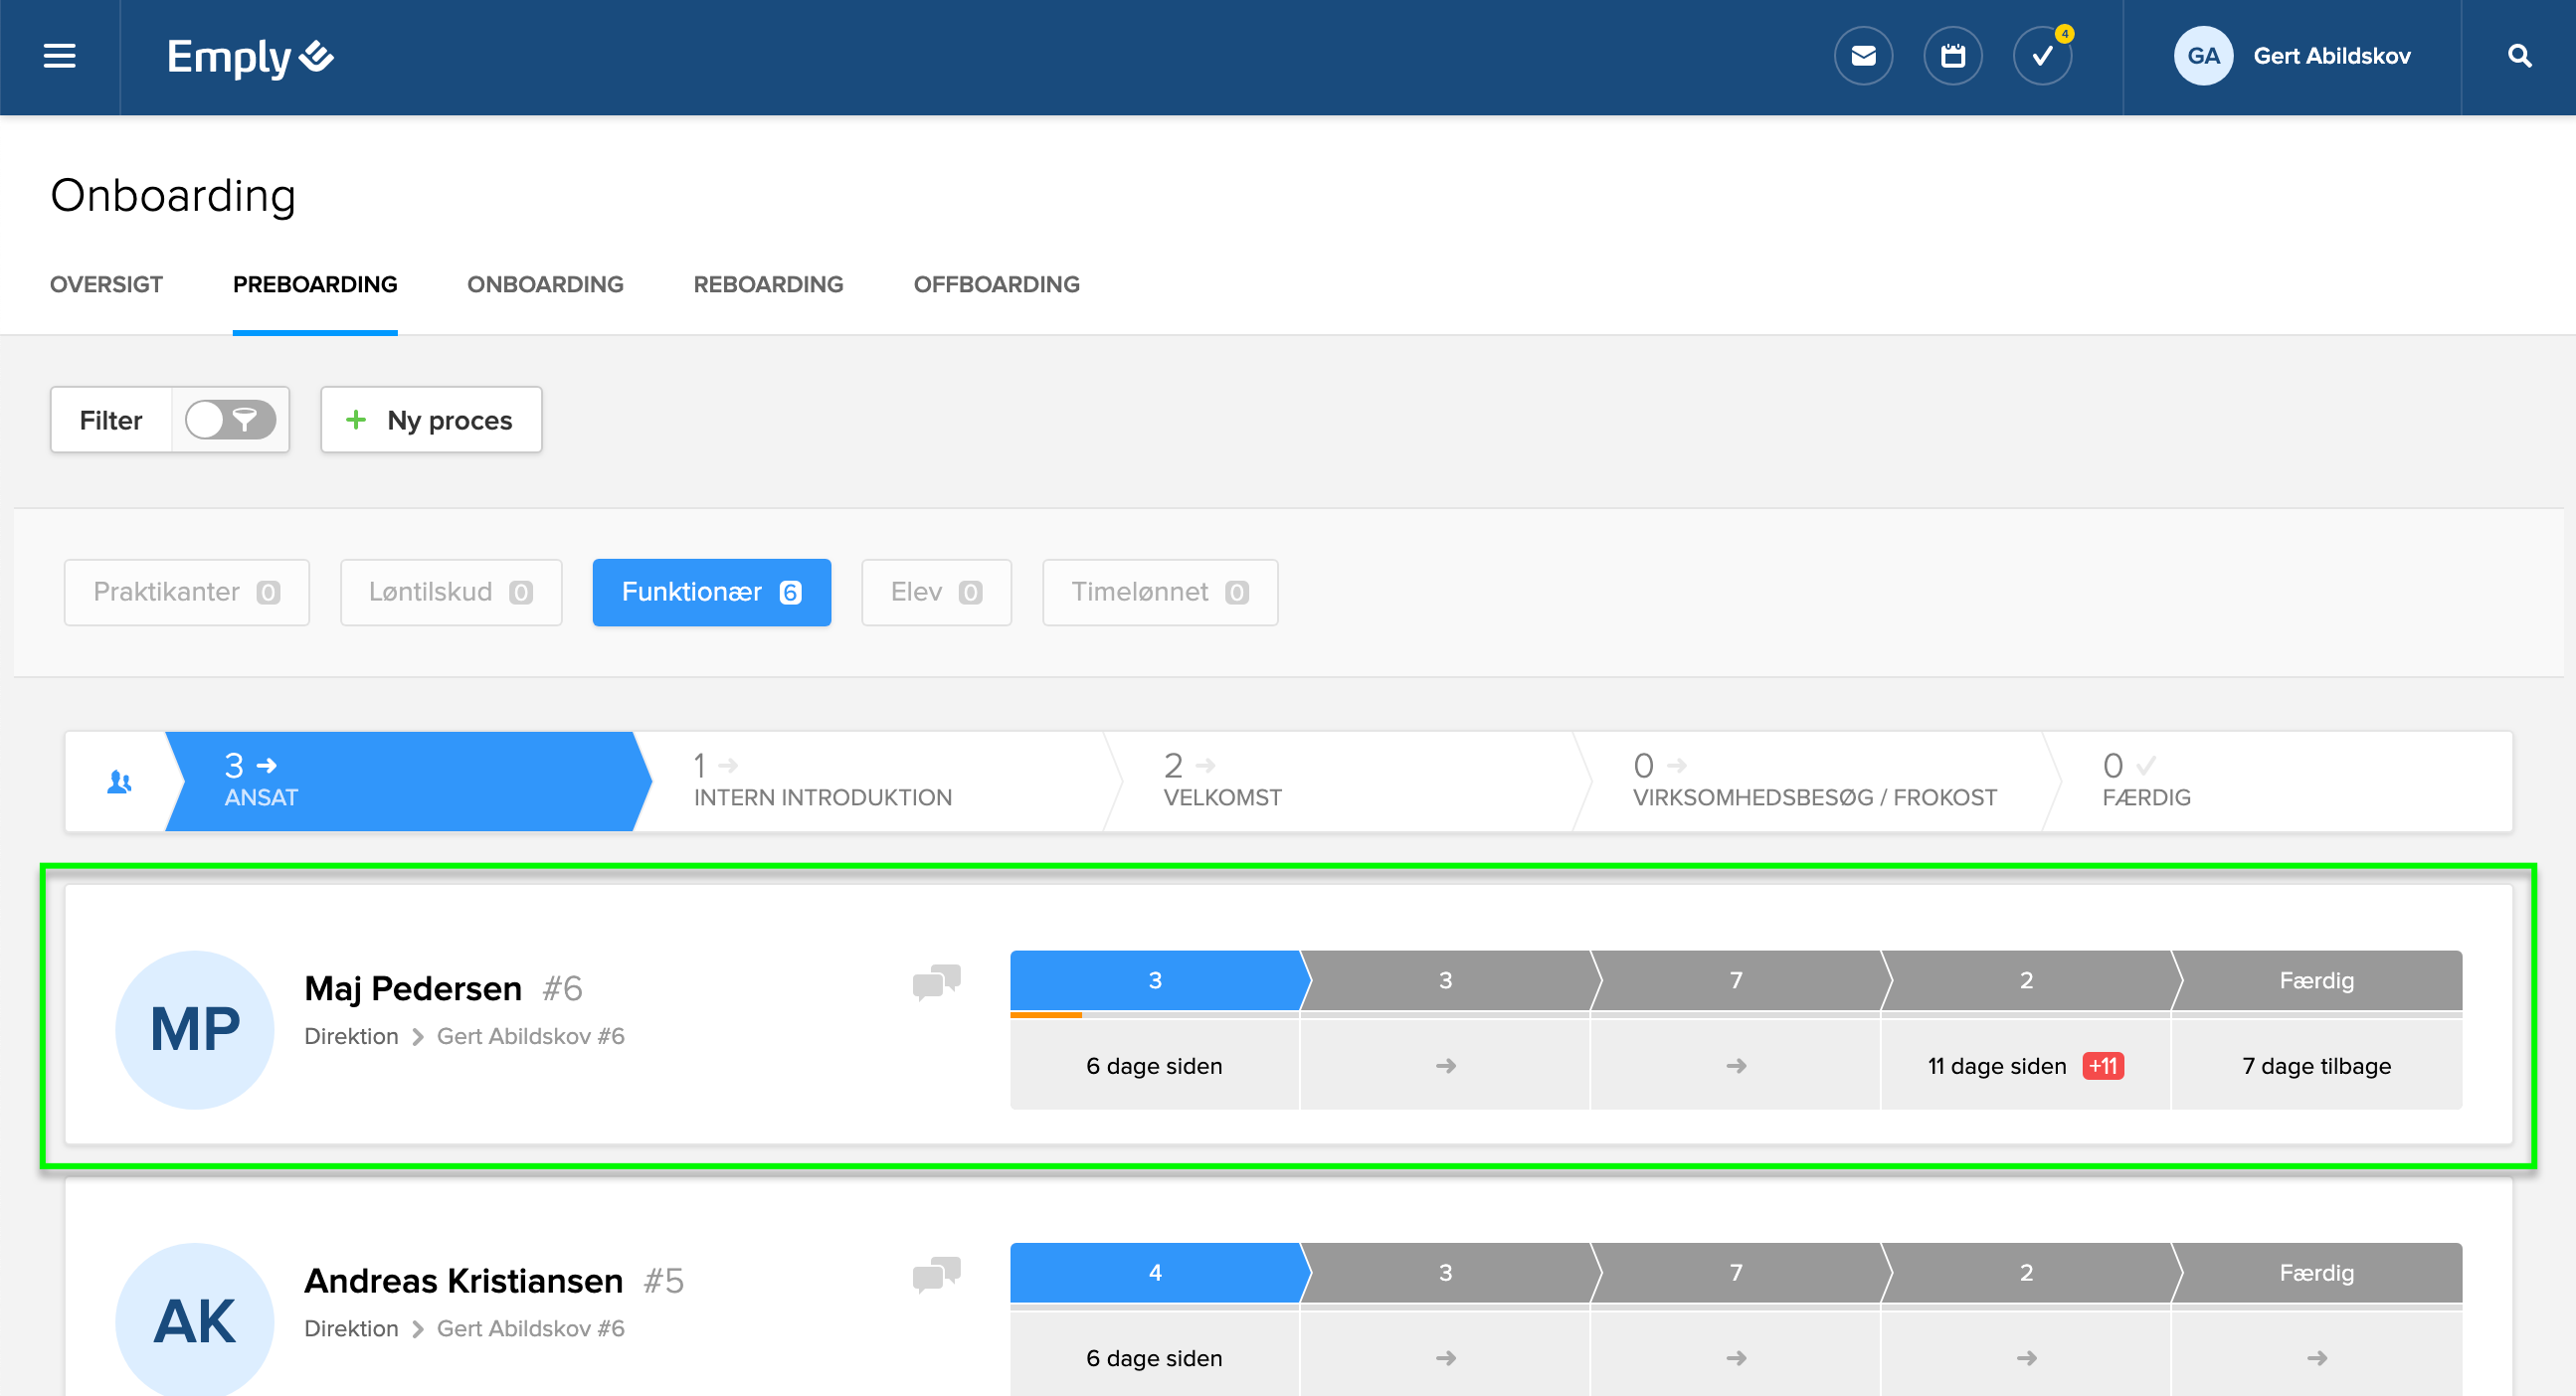2576x1396 pixels.
Task: Open the tasks checkmark icon with badge
Action: click(x=2042, y=56)
